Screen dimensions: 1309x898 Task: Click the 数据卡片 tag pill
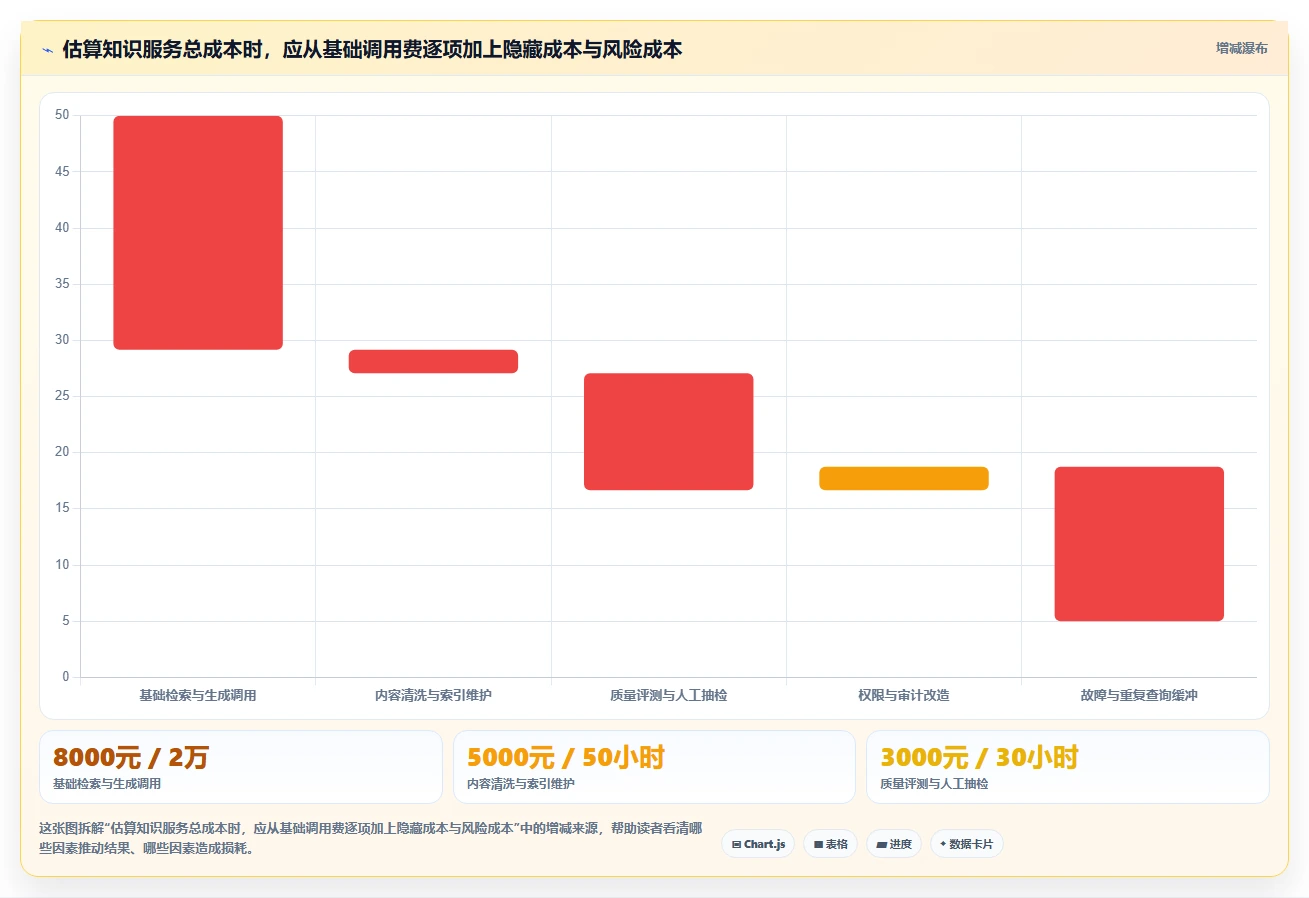tap(966, 844)
